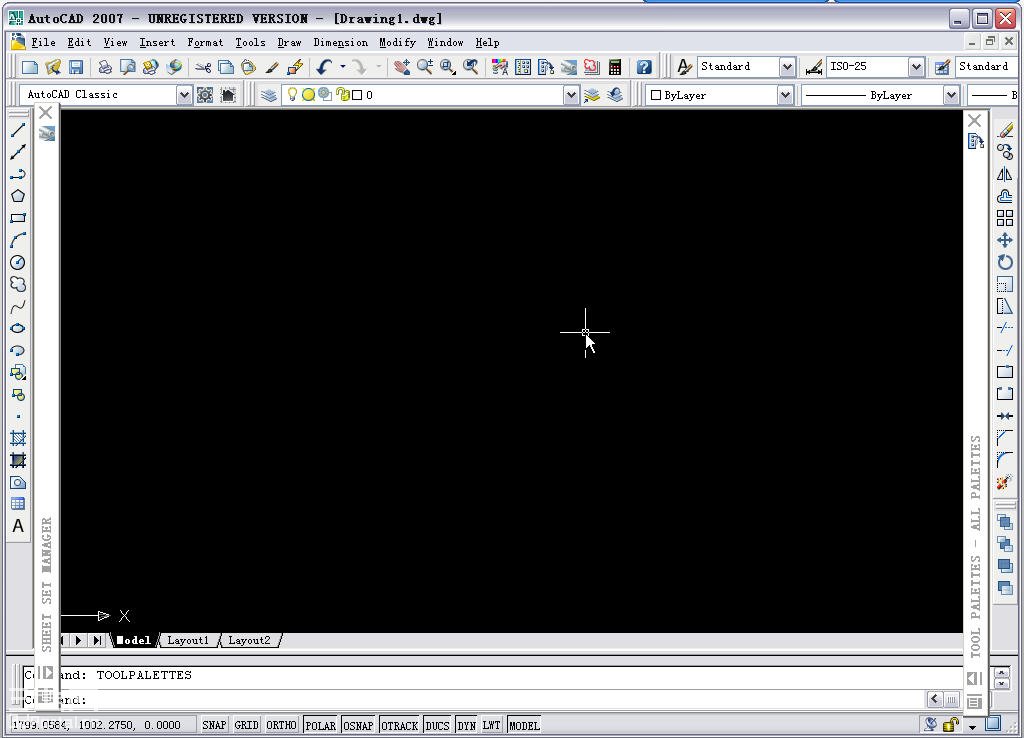Select the Line tool
The height and width of the screenshot is (738, 1024).
click(x=18, y=130)
